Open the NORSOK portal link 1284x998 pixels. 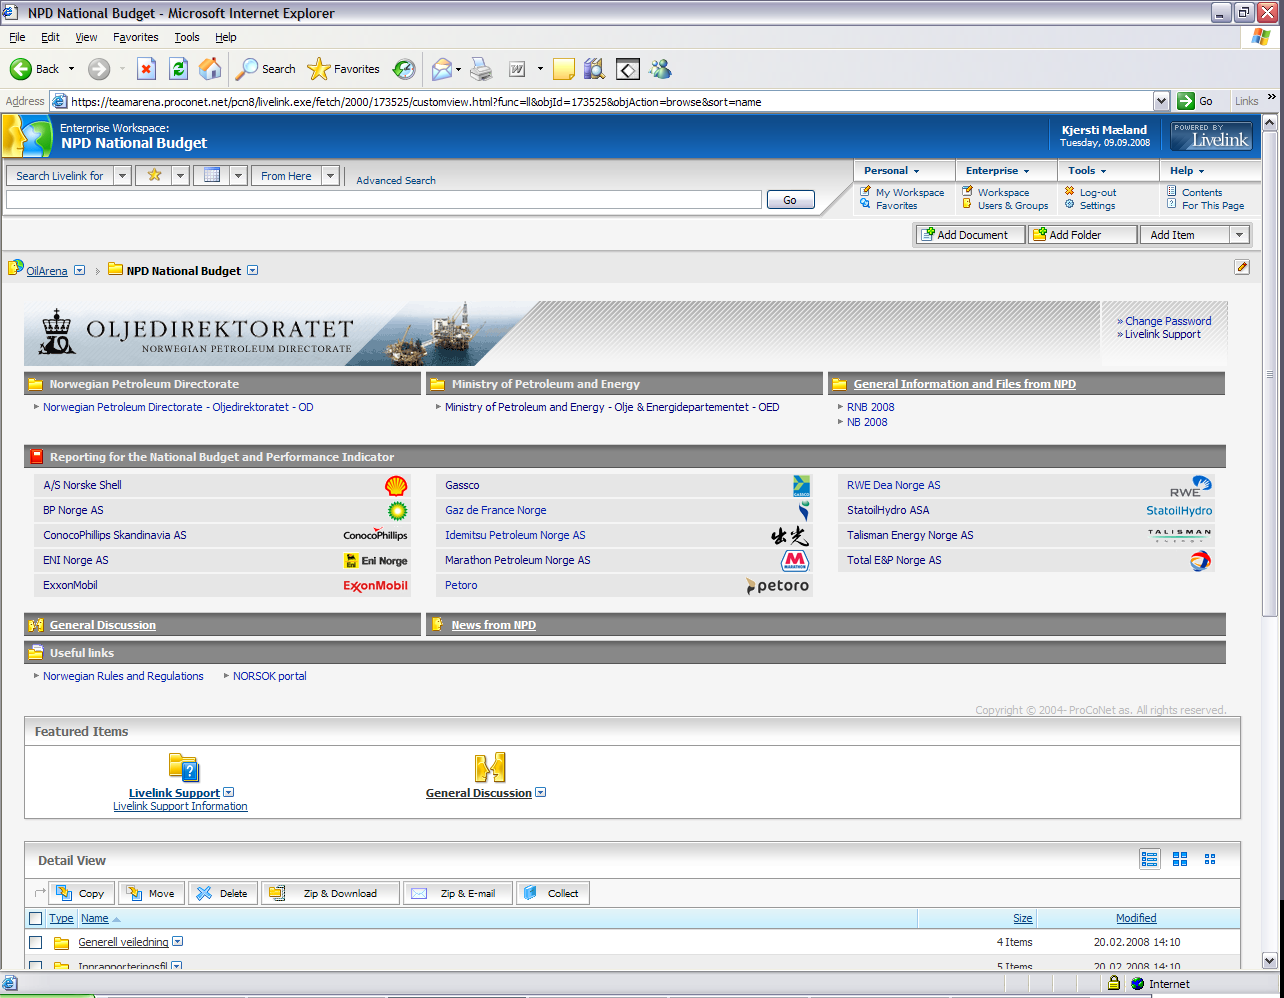pos(270,676)
